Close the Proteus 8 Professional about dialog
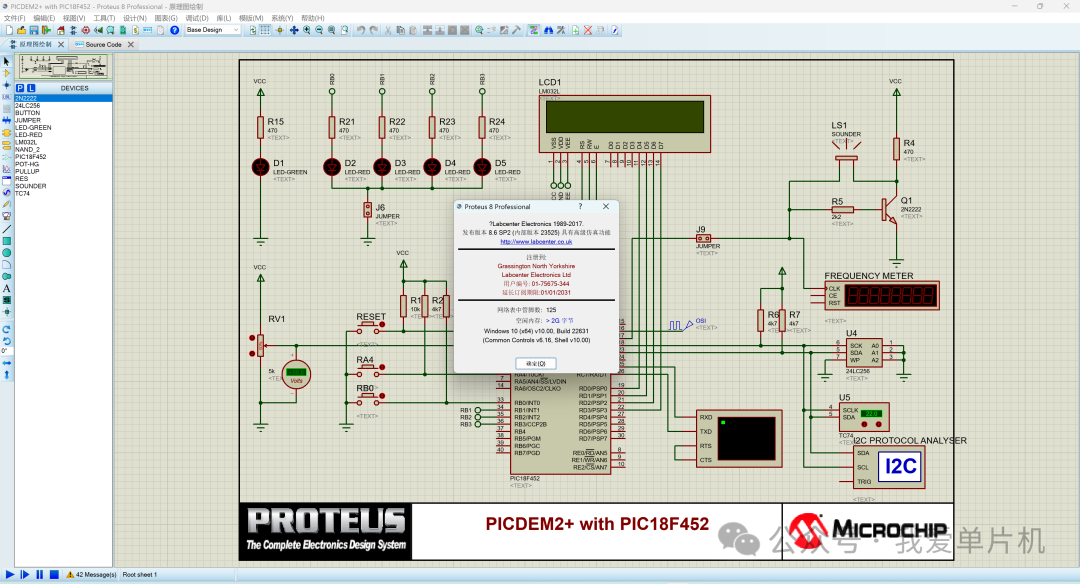The height and width of the screenshot is (584, 1080). click(605, 206)
